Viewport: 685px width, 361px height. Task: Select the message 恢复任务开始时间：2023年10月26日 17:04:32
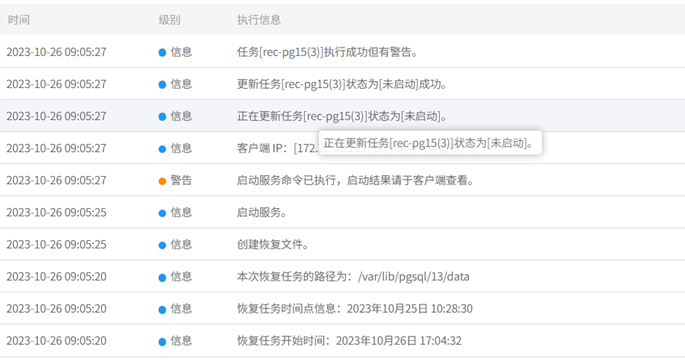(x=349, y=341)
